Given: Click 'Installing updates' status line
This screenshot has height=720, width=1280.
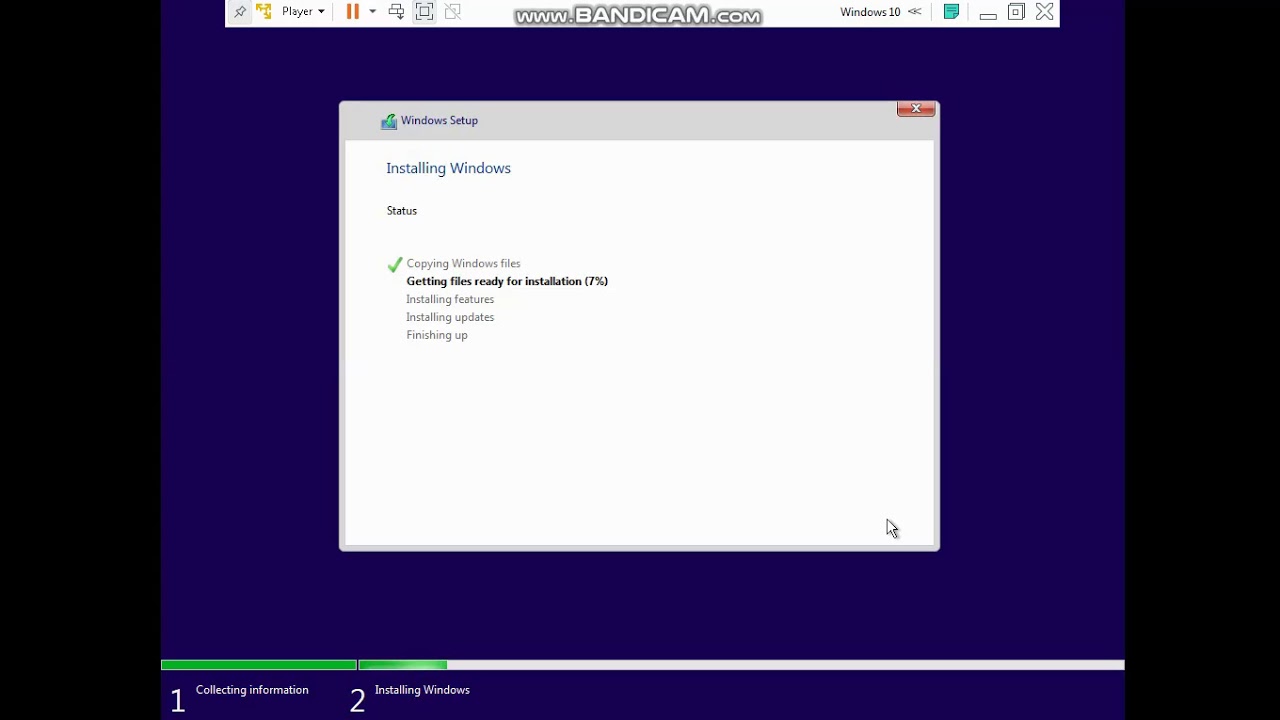Looking at the screenshot, I should coord(450,317).
